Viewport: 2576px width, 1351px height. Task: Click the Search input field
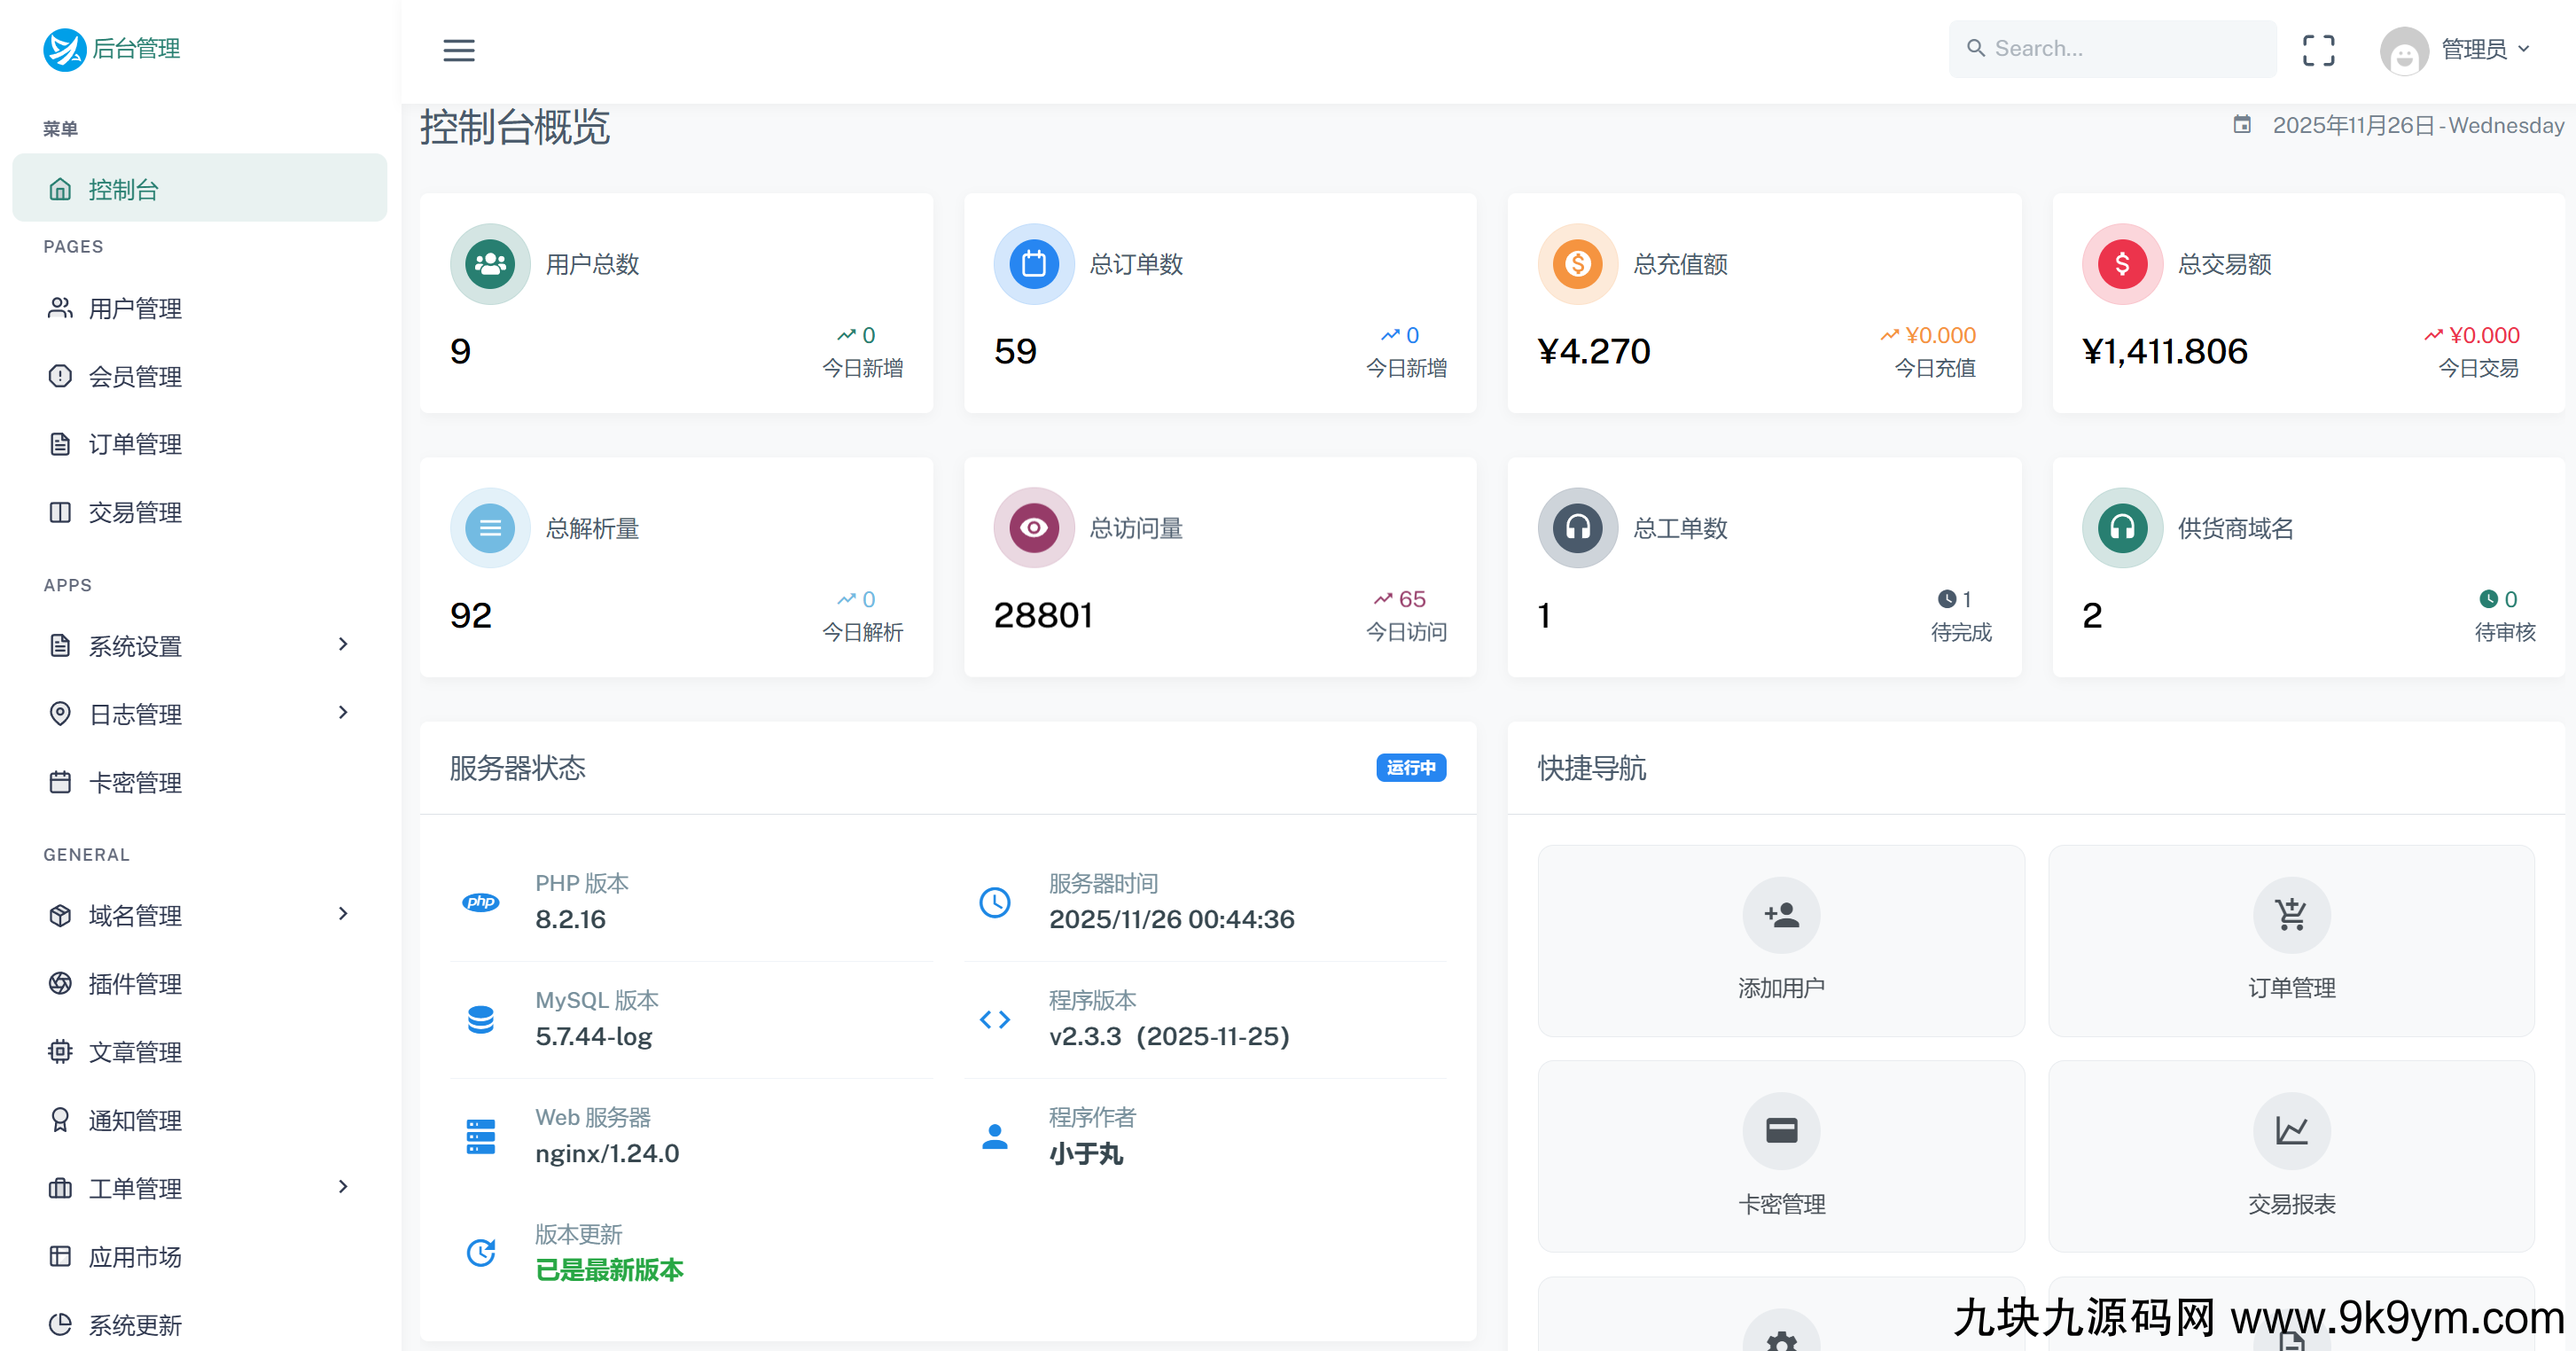(x=2112, y=48)
